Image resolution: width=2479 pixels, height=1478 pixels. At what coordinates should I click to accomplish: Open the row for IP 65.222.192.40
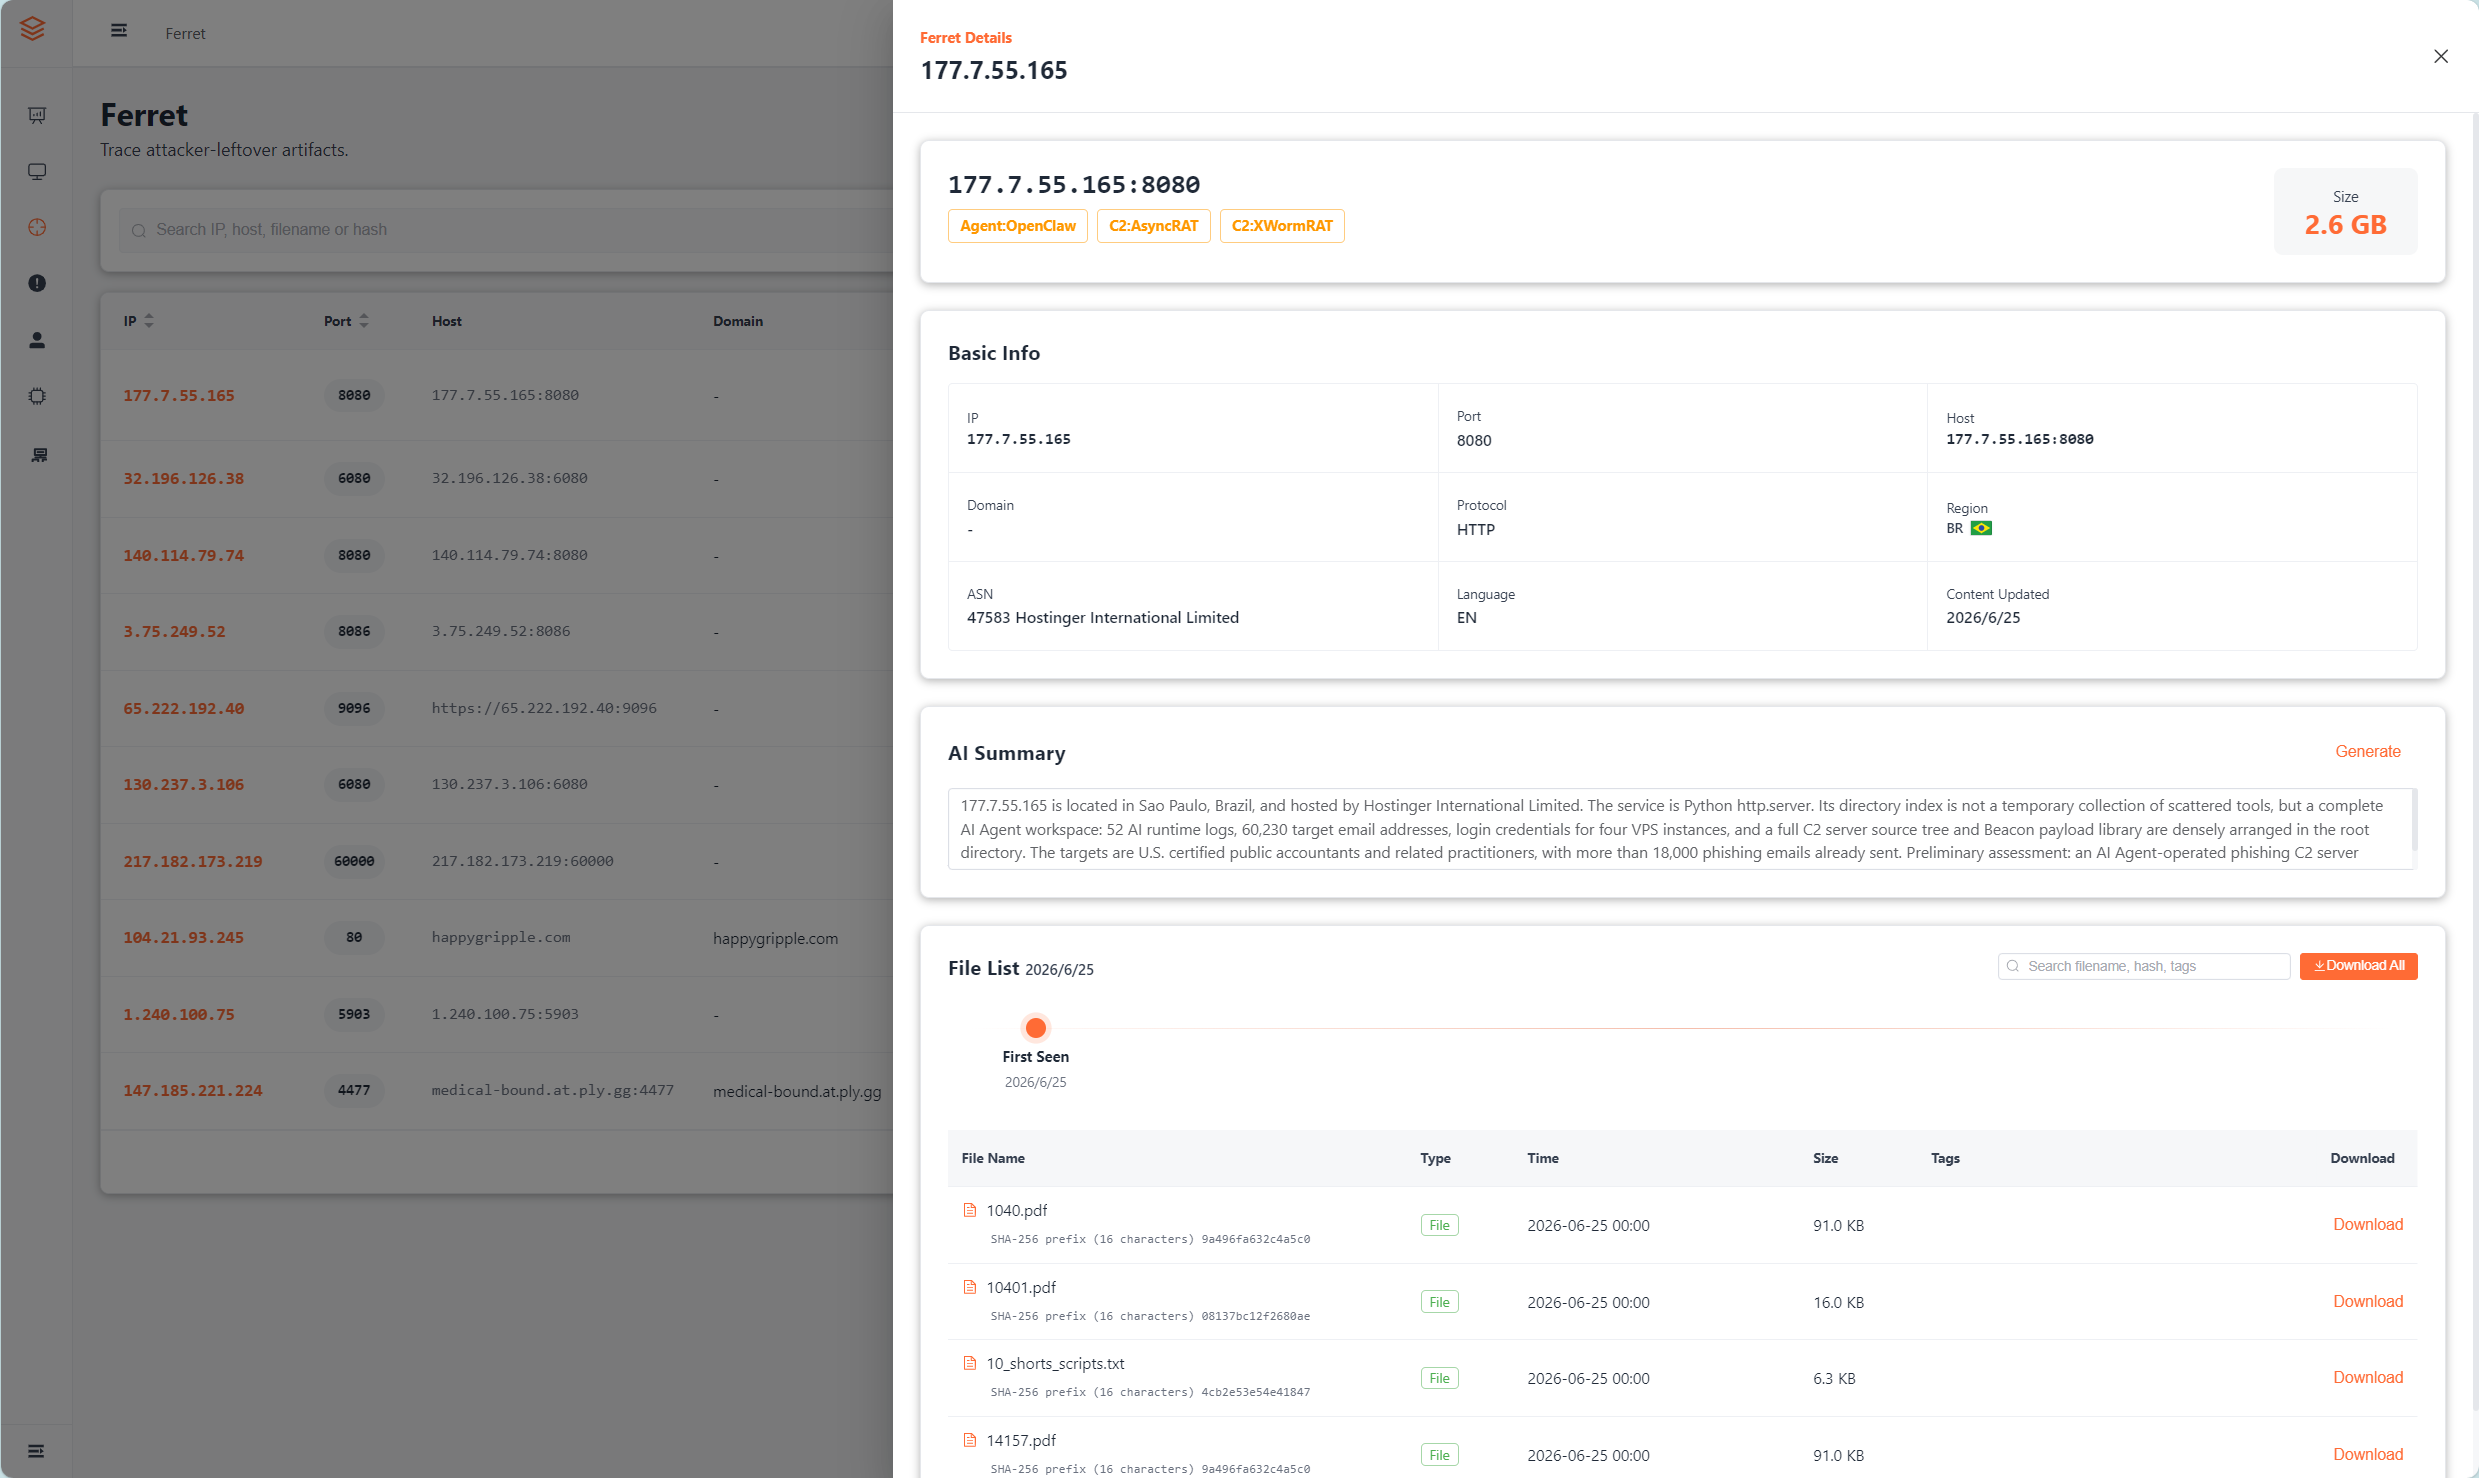point(497,709)
